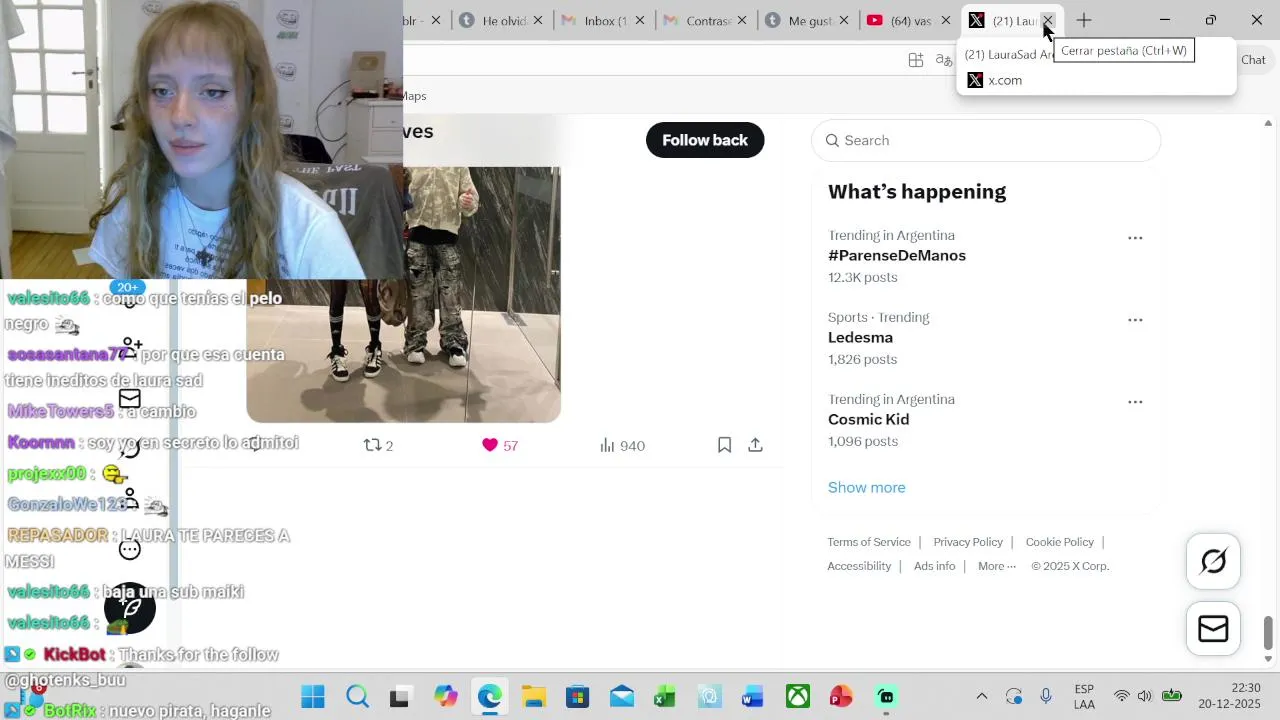Click the scrollbar up arrow
The image size is (1280, 720).
click(1268, 123)
